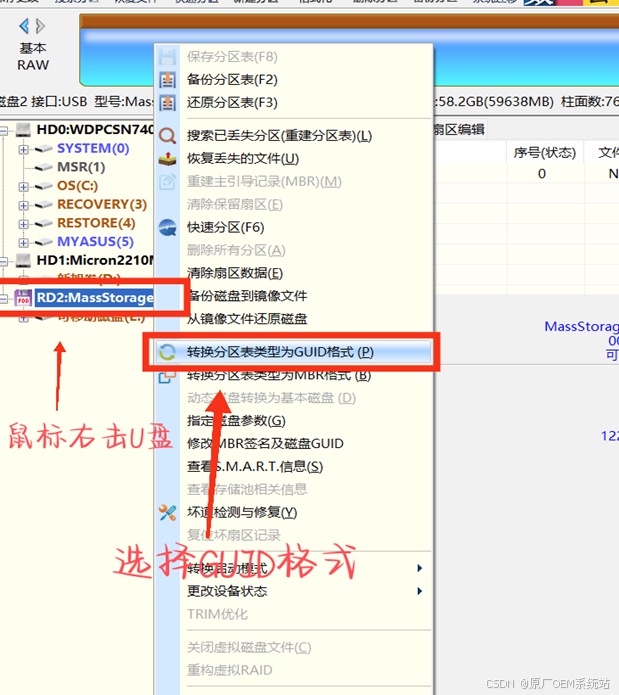Select 坏道检测与修复(Y) menu entry
The height and width of the screenshot is (695, 619).
(242, 512)
